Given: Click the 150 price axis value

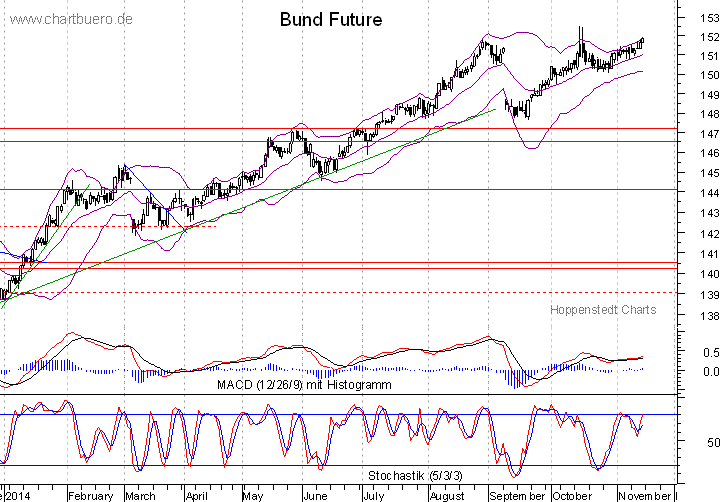Looking at the screenshot, I should 710,75.
